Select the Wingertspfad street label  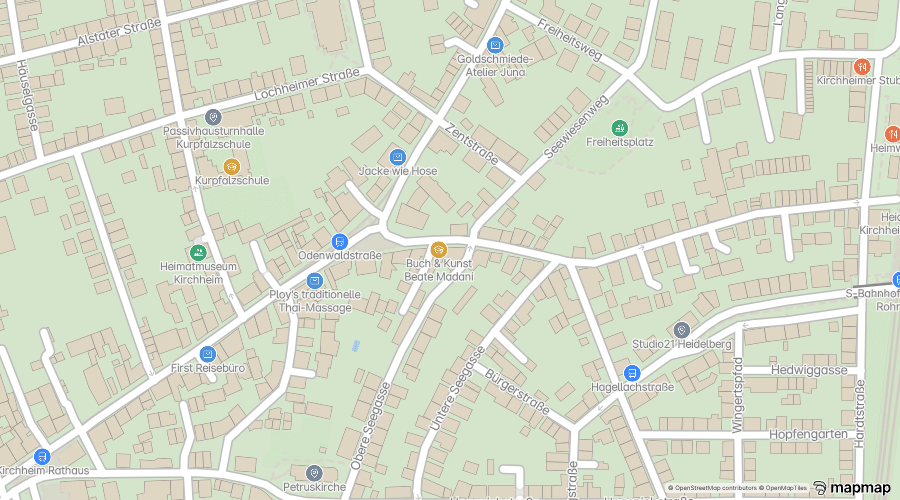click(x=738, y=395)
